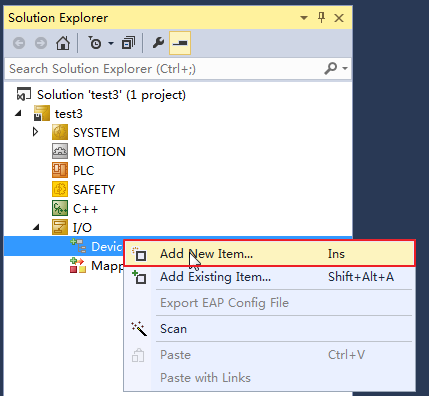Click the Collapse All toolbar icon
Image resolution: width=429 pixels, height=396 pixels.
128,43
